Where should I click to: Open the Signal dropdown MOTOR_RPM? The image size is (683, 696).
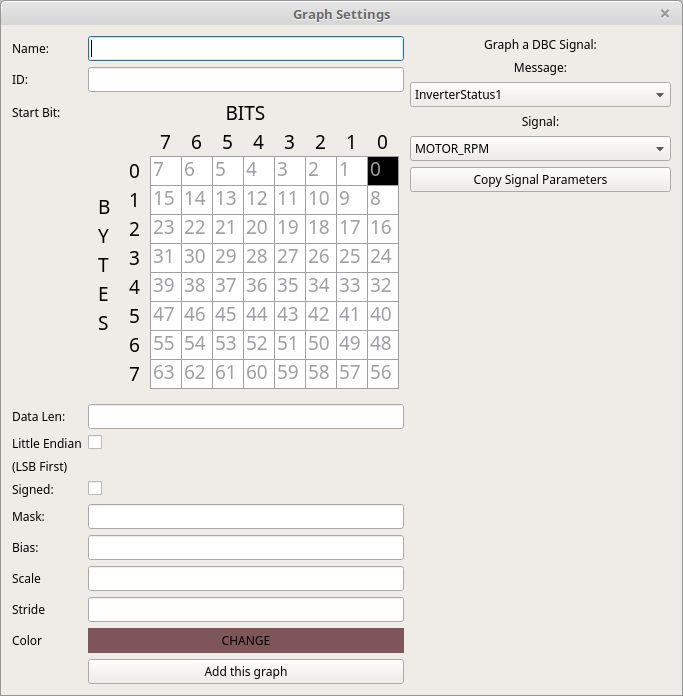pos(540,148)
